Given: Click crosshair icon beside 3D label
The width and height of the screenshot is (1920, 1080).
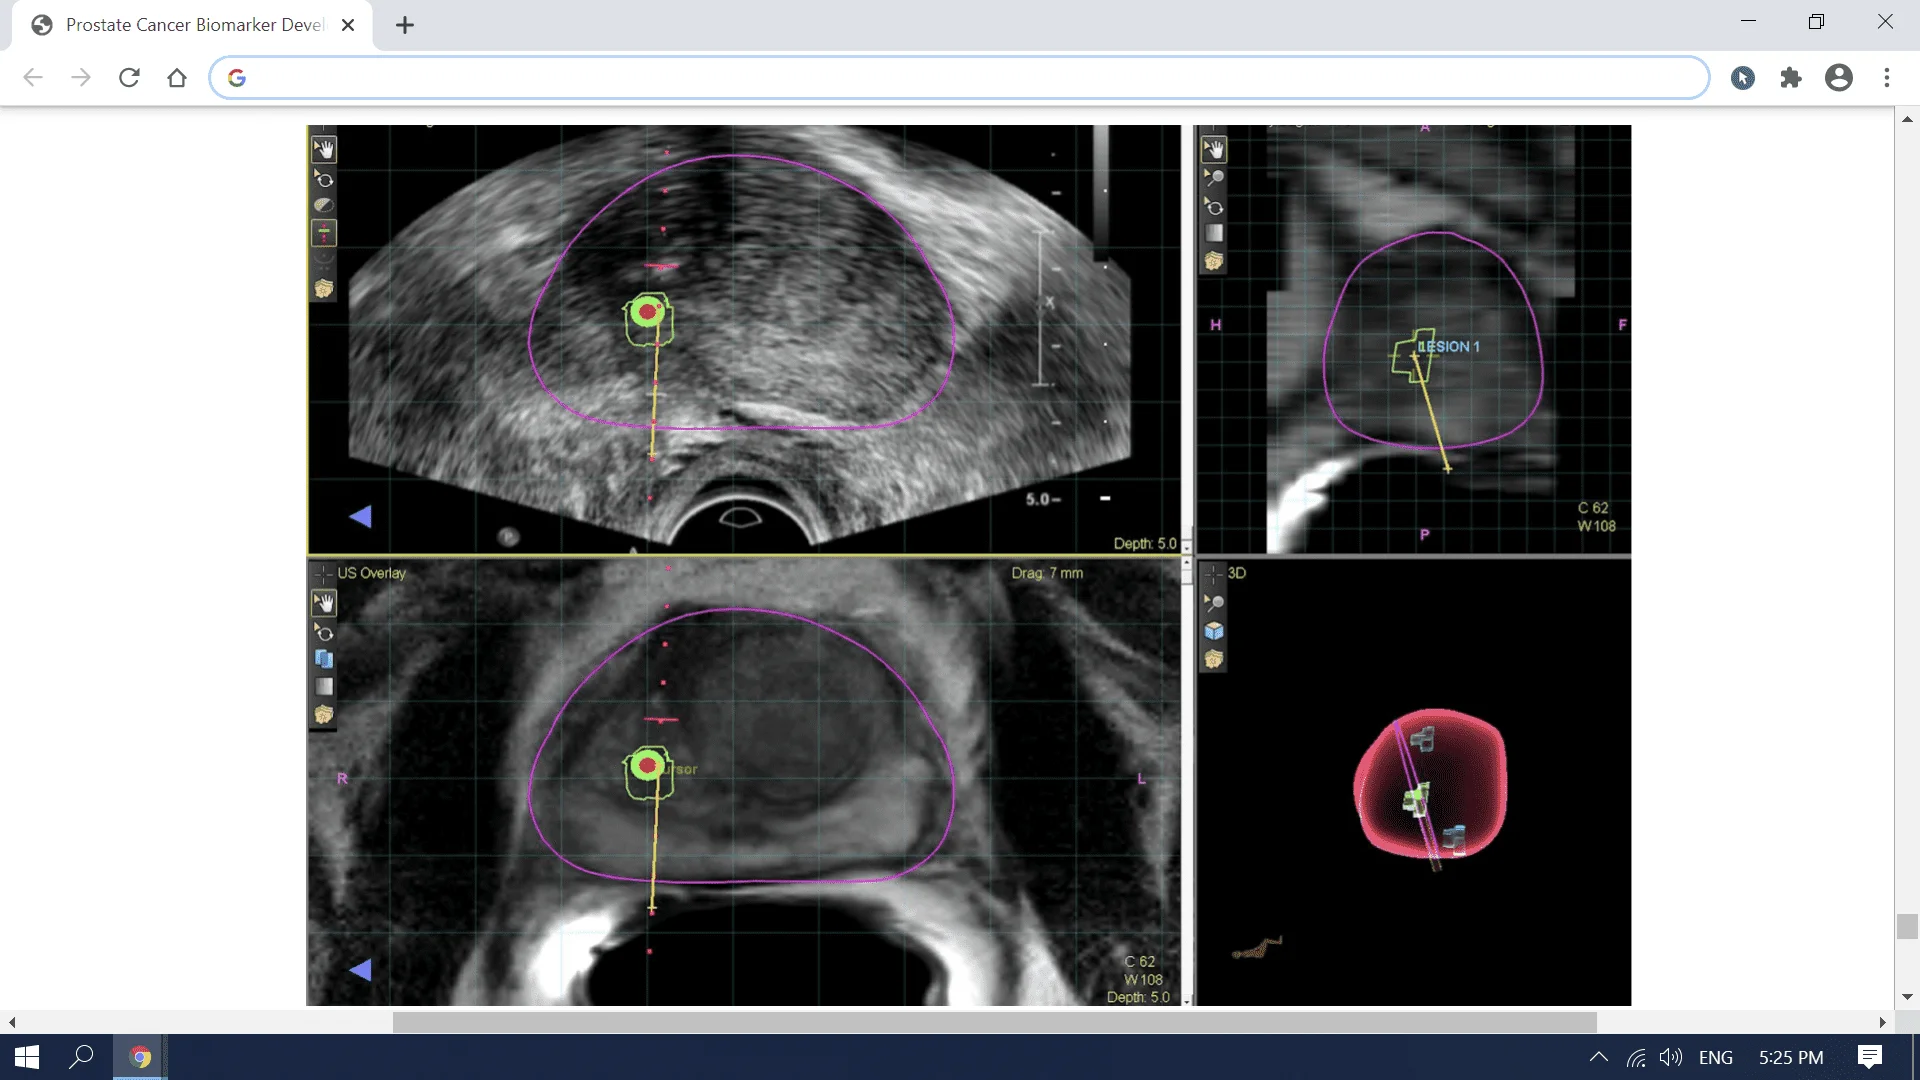Looking at the screenshot, I should (1212, 573).
